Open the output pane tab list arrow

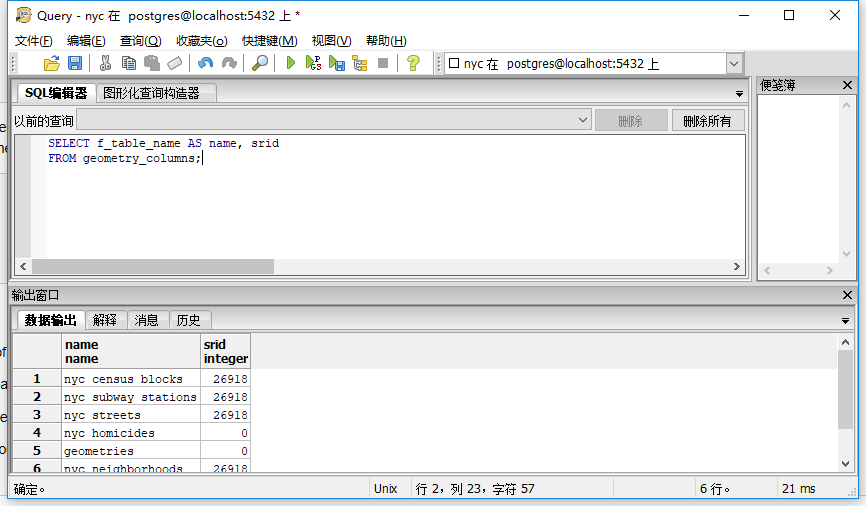coord(845,320)
